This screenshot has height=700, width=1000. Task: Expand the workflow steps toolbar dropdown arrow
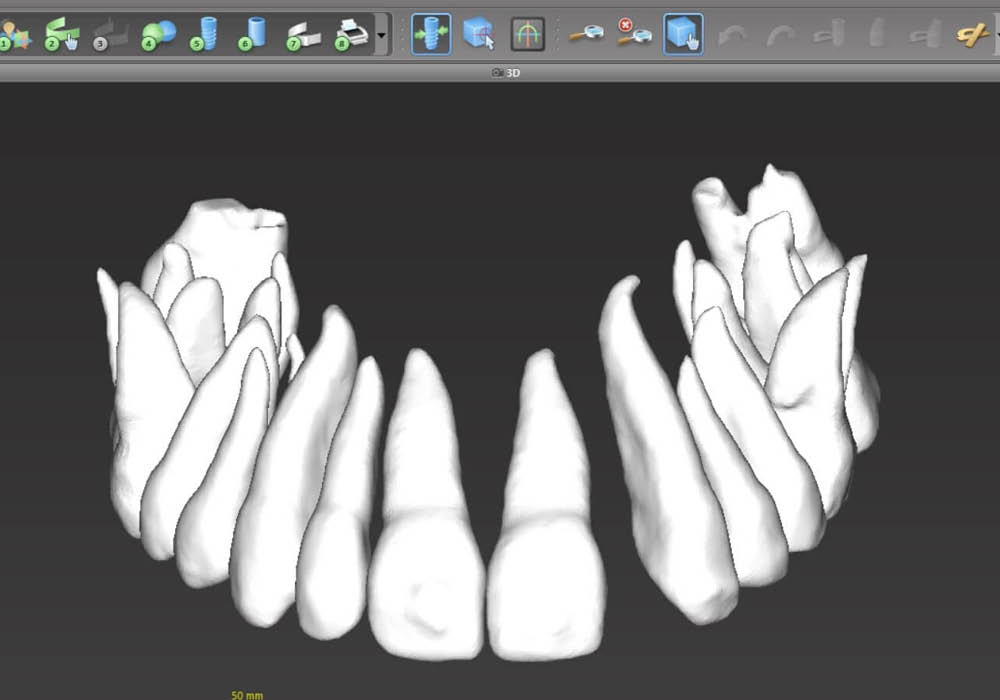(381, 35)
